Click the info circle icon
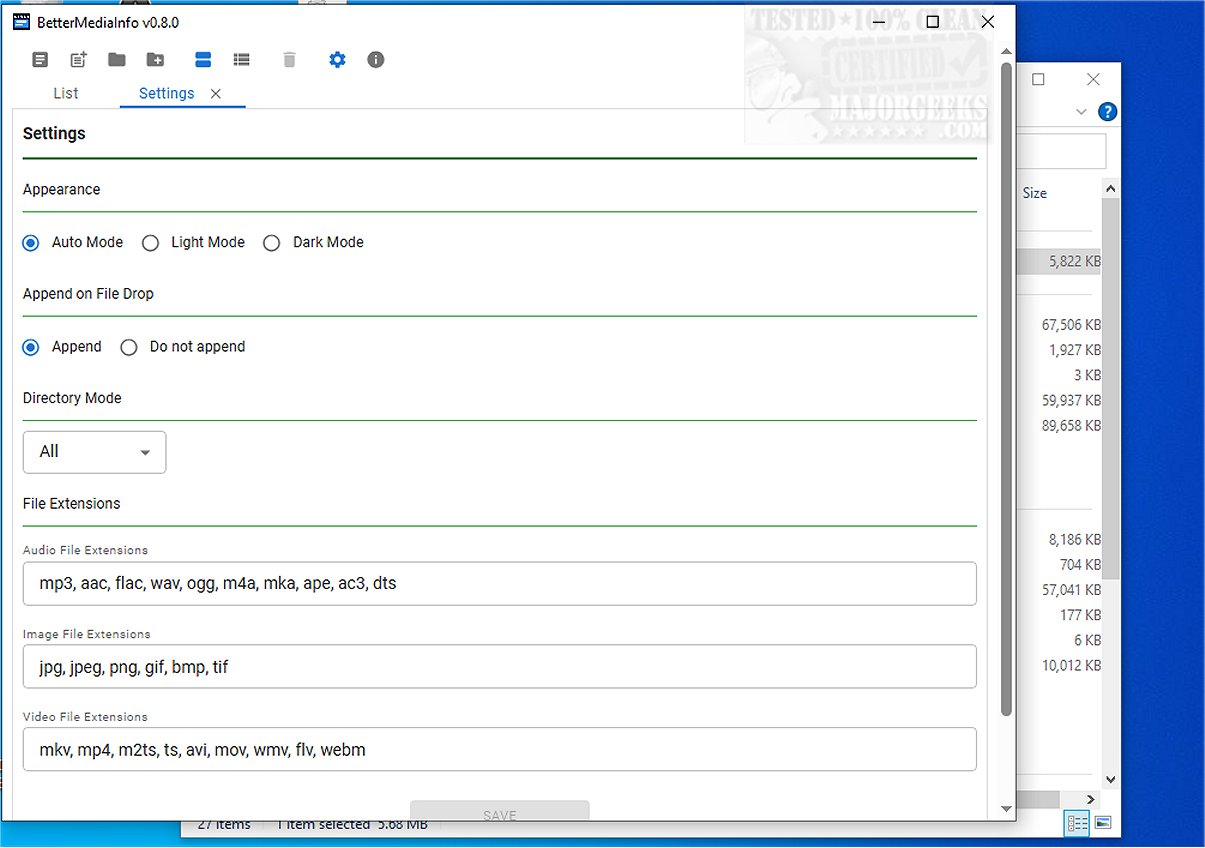Viewport: 1205px width, 848px height. coord(376,60)
